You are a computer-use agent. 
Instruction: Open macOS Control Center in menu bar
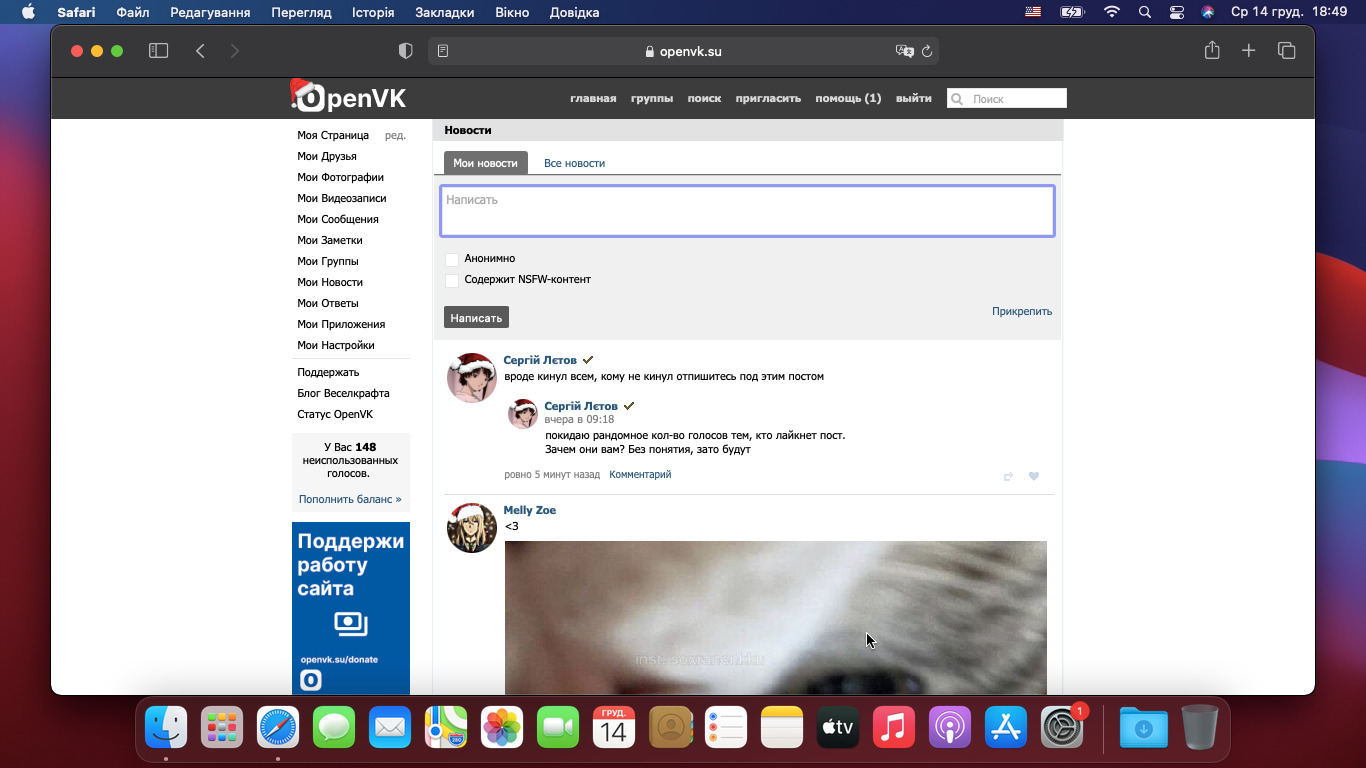[x=1176, y=12]
